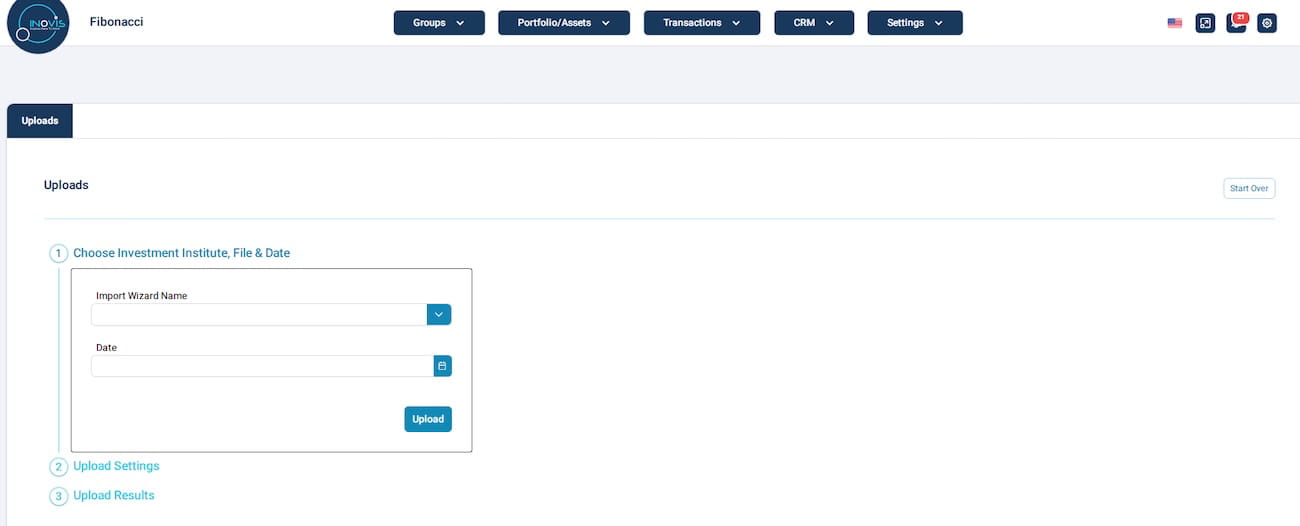Click the fullscreen expand icon in header
This screenshot has height=526, width=1300.
point(1205,23)
